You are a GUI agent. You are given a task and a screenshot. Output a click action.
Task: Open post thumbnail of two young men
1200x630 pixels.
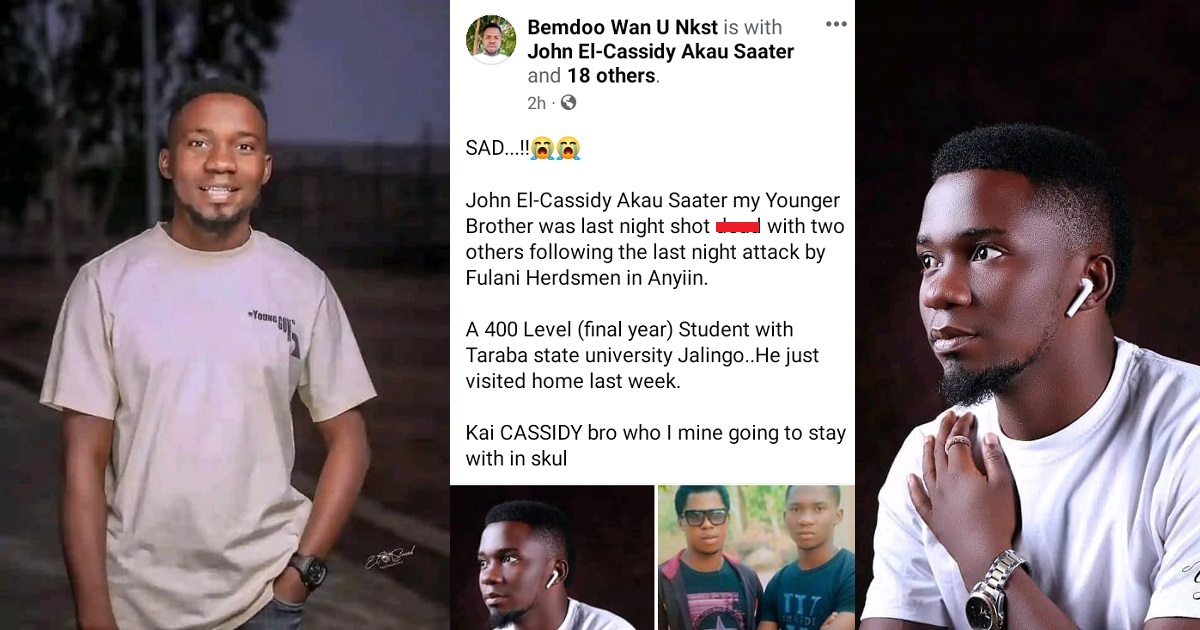756,558
